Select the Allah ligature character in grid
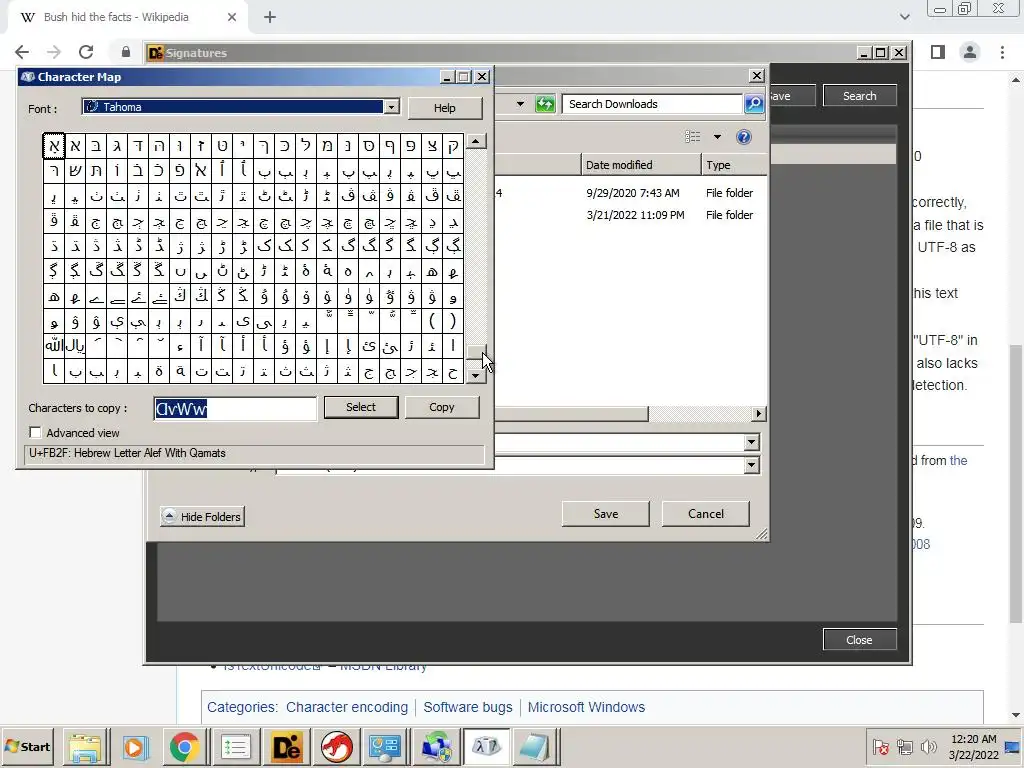1024x768 pixels. [x=54, y=346]
